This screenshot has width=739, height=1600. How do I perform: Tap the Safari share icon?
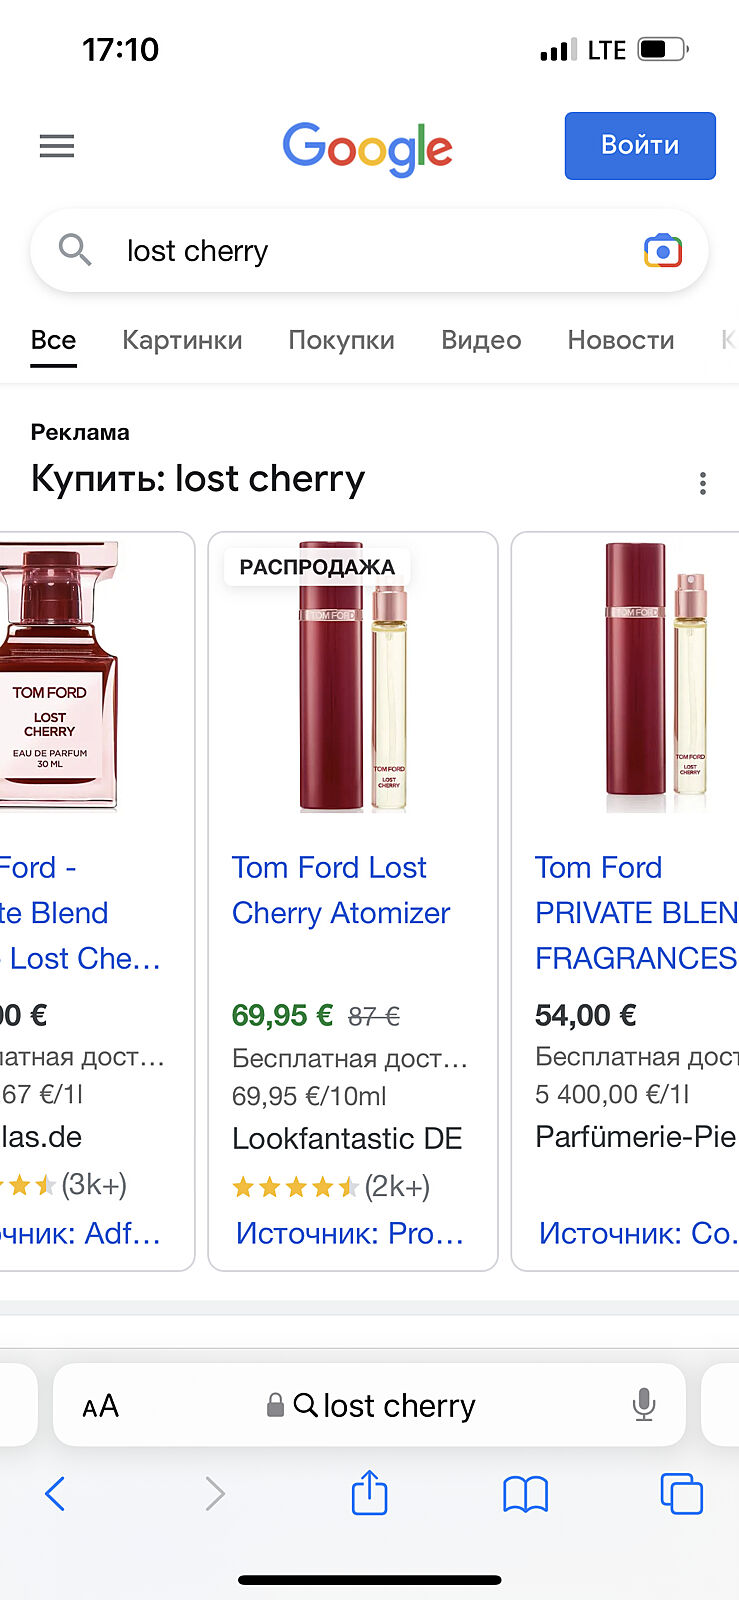[369, 1494]
